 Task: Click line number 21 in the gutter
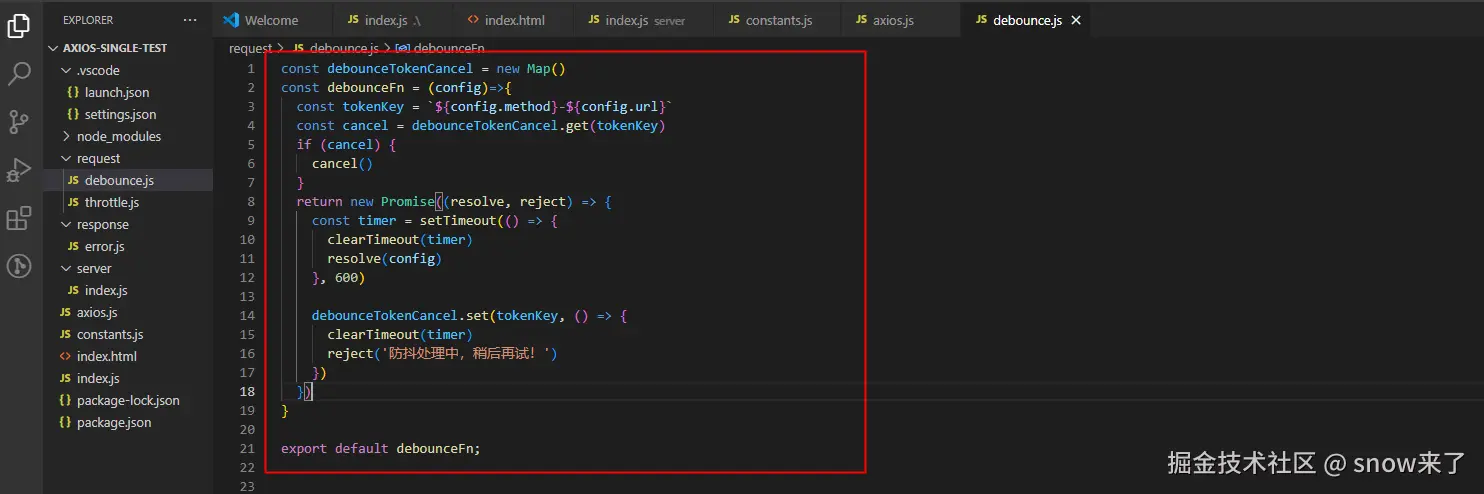point(248,448)
